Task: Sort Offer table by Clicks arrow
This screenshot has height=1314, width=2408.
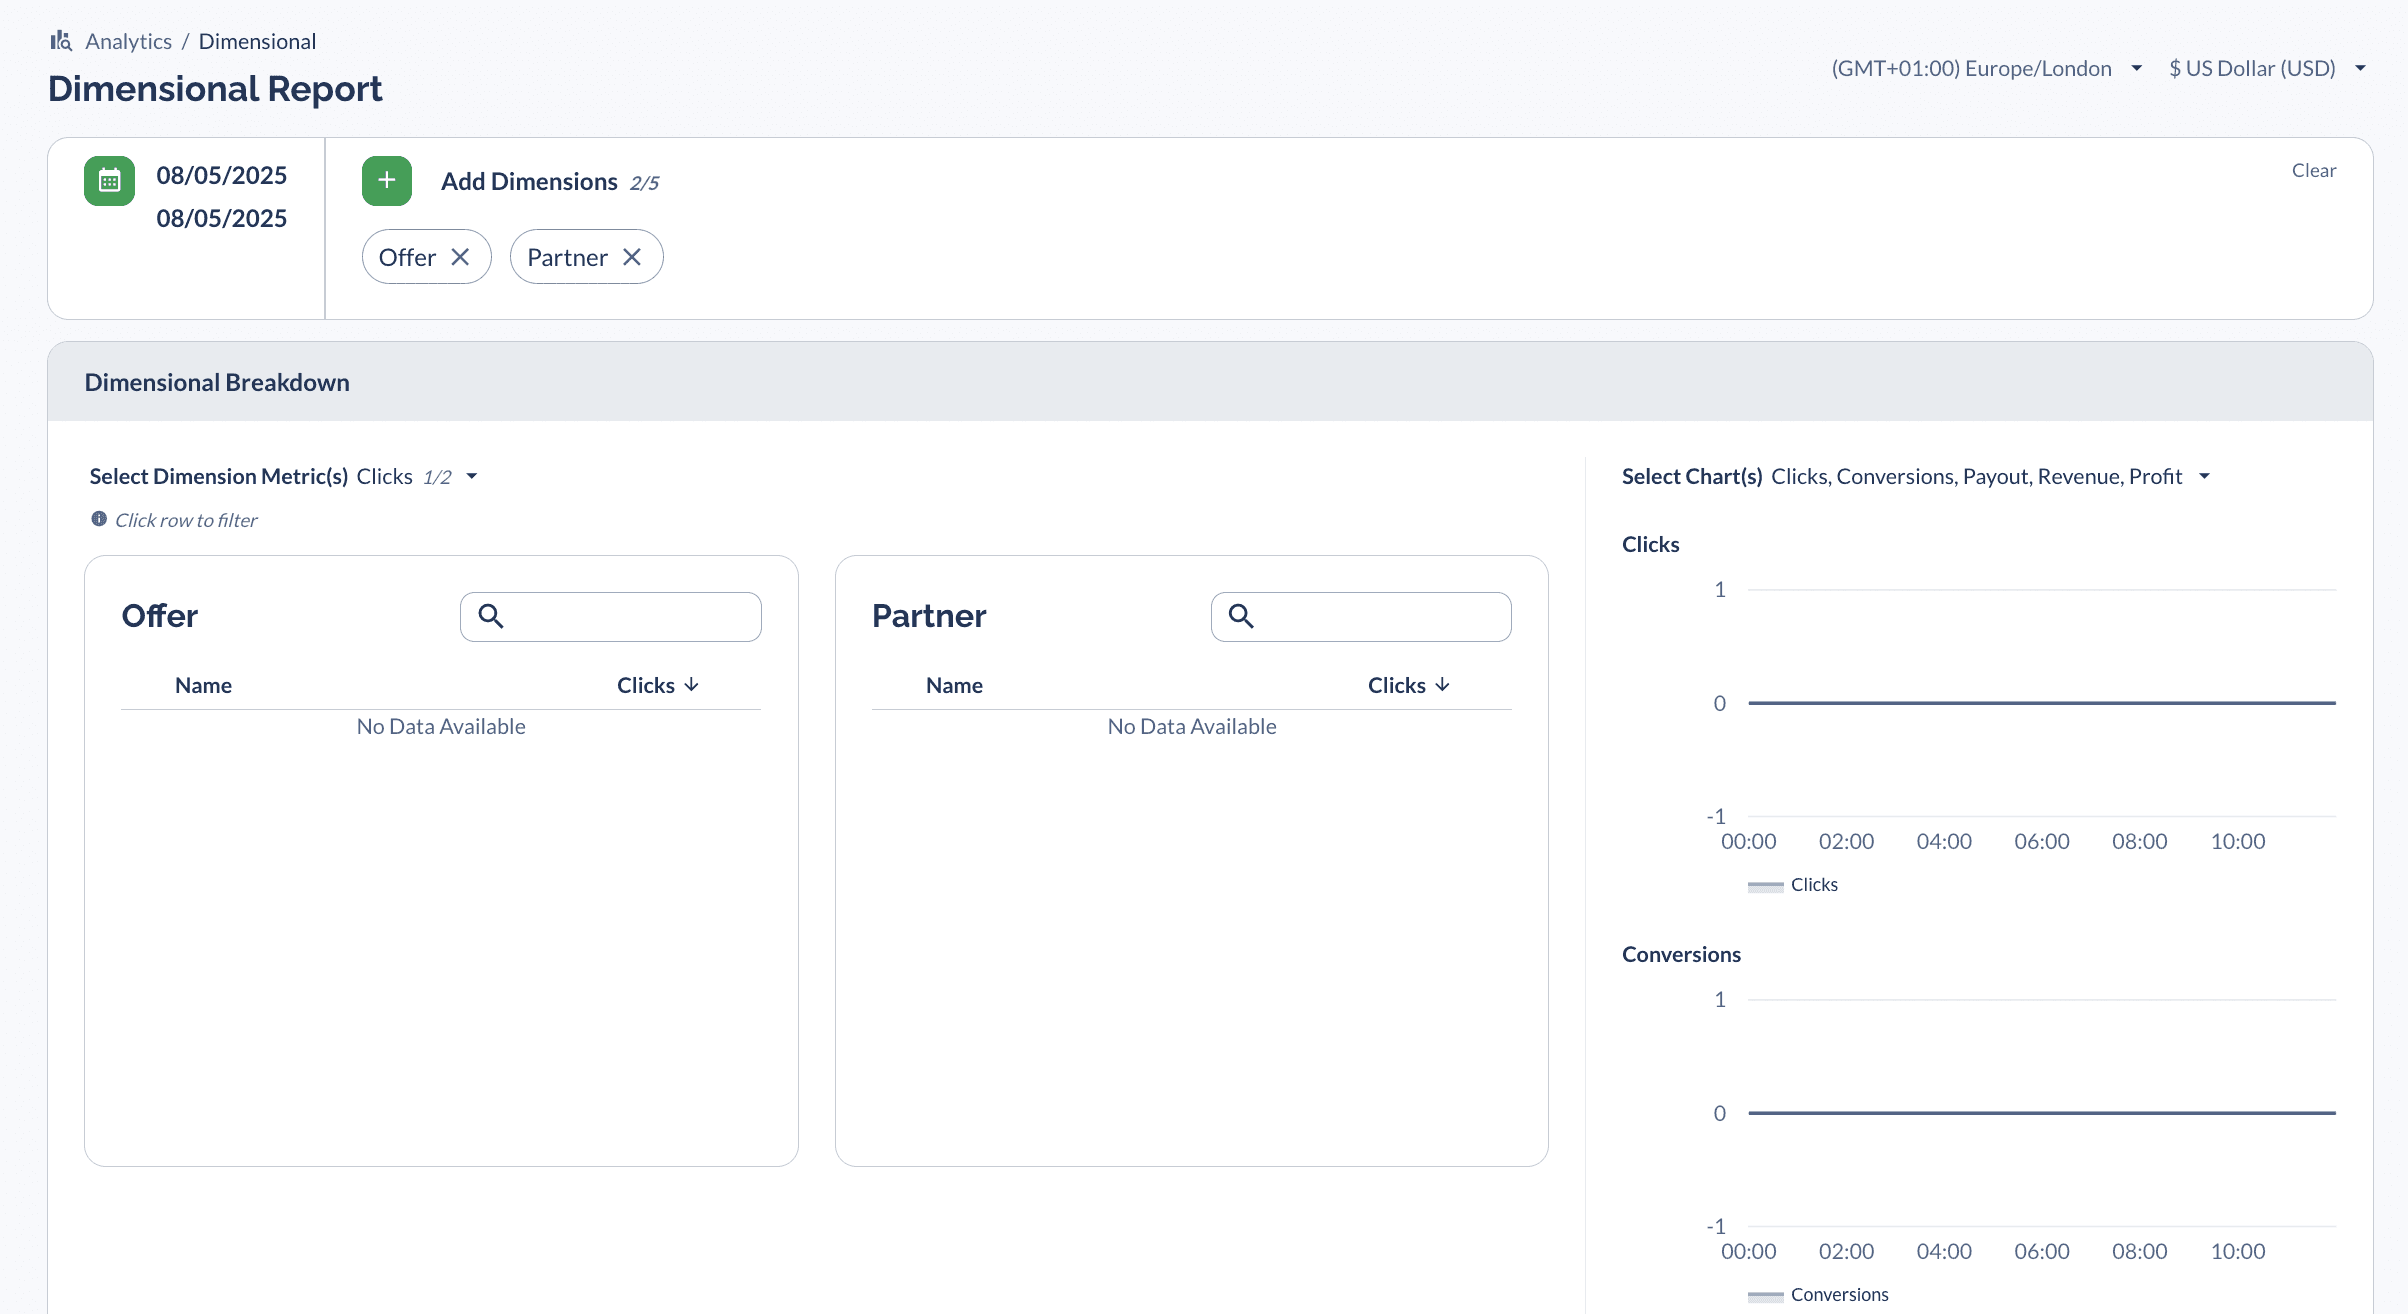Action: (691, 685)
